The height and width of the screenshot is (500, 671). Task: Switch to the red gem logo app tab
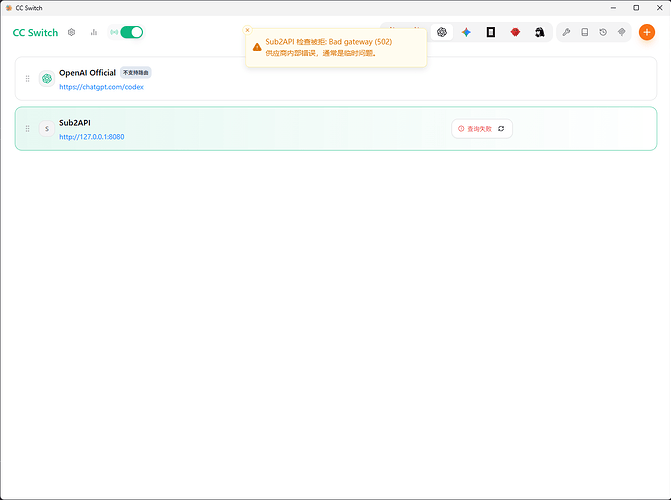click(x=515, y=32)
